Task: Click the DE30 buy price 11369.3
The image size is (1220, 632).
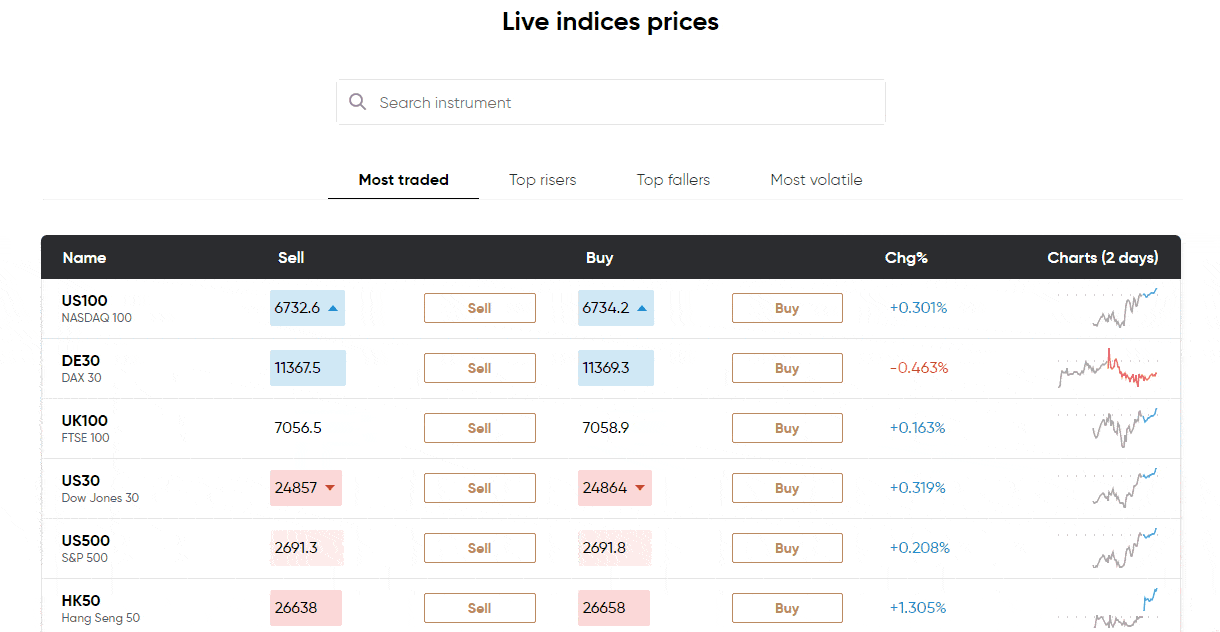Action: point(616,368)
